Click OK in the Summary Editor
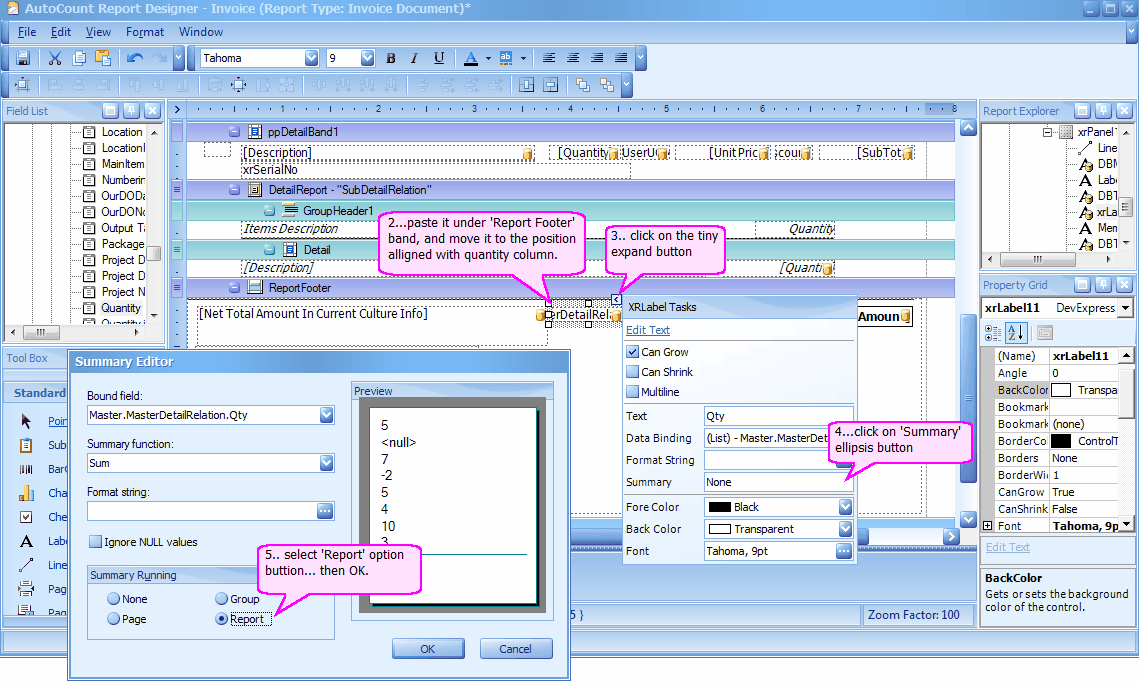Image resolution: width=1139 pixels, height=686 pixels. click(x=428, y=649)
